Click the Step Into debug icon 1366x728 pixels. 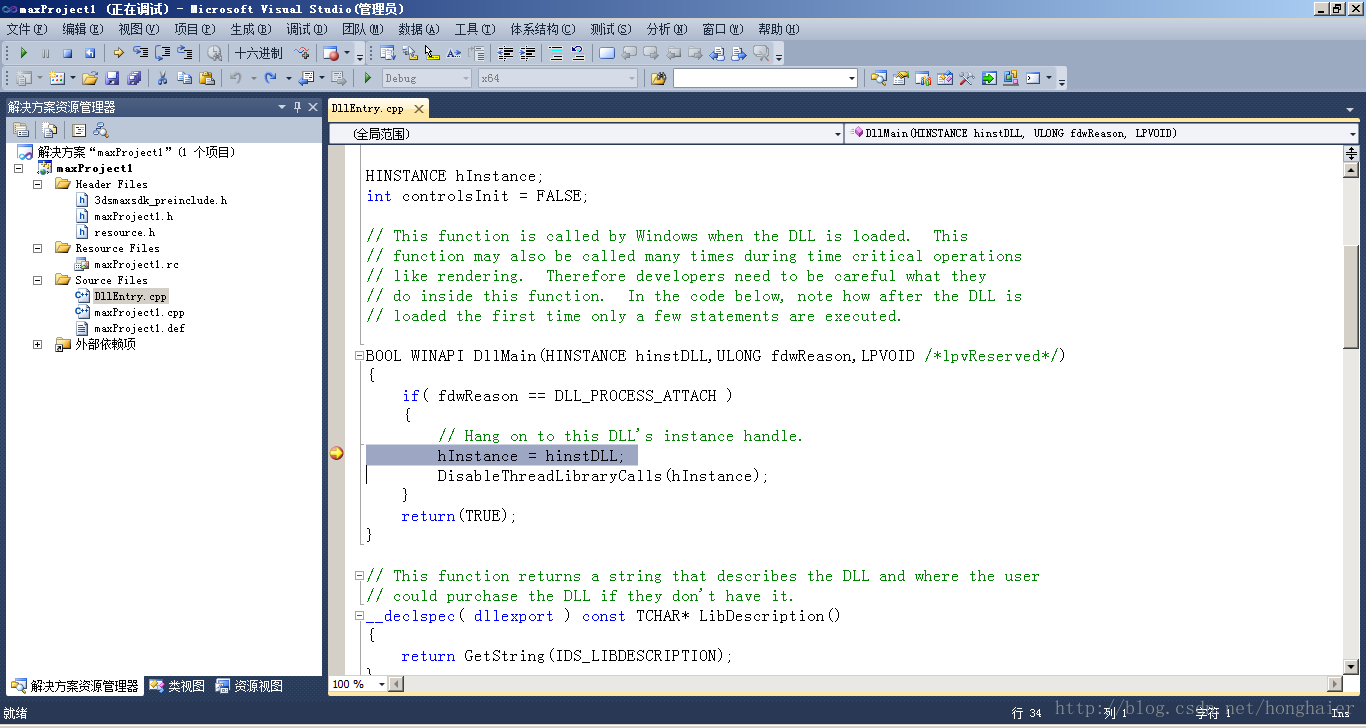pyautogui.click(x=140, y=53)
